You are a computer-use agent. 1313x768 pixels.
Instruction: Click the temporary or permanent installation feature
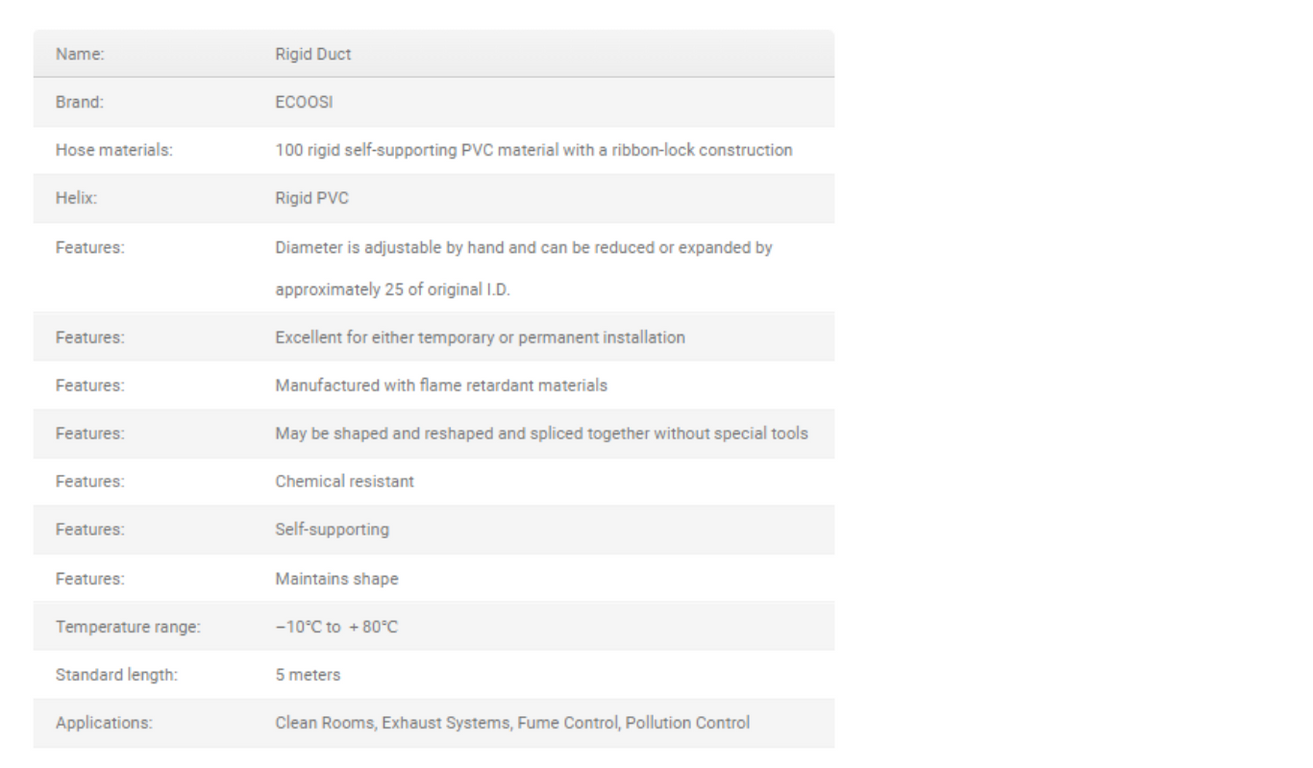click(x=480, y=337)
